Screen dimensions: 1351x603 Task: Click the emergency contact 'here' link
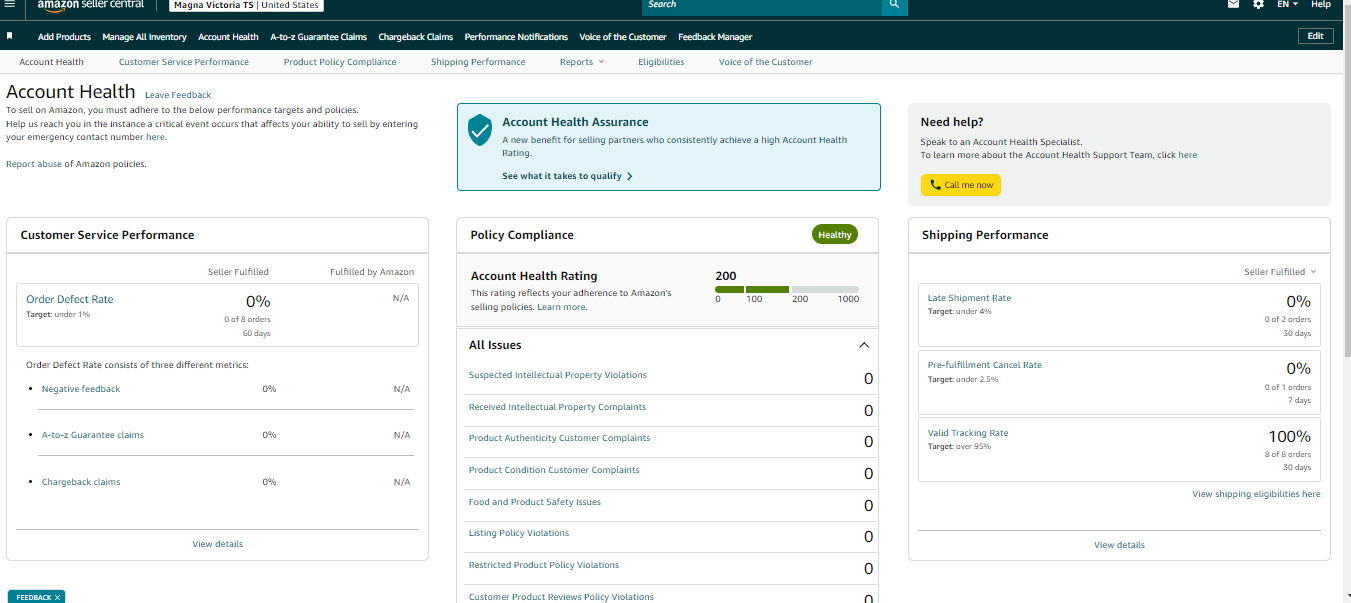click(155, 137)
